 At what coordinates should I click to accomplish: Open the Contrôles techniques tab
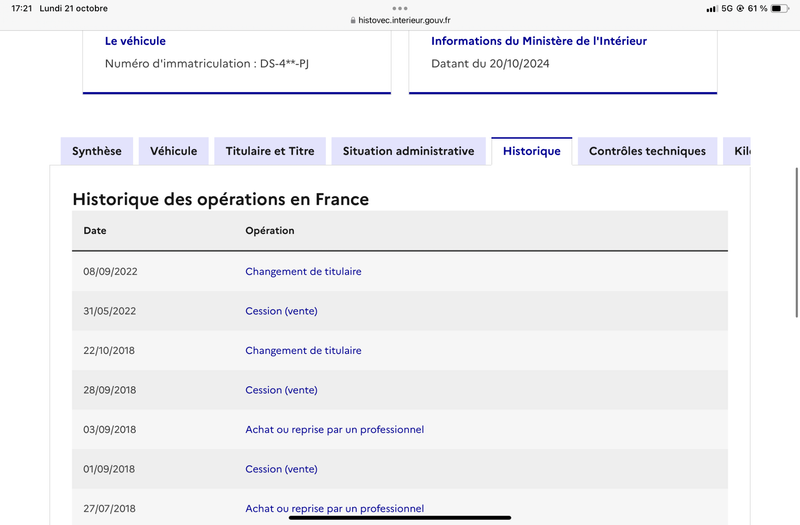pyautogui.click(x=647, y=151)
